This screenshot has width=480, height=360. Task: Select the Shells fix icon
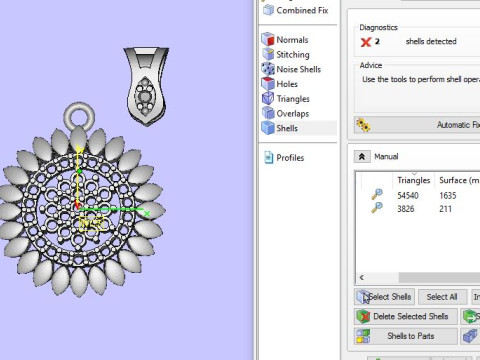click(x=268, y=128)
